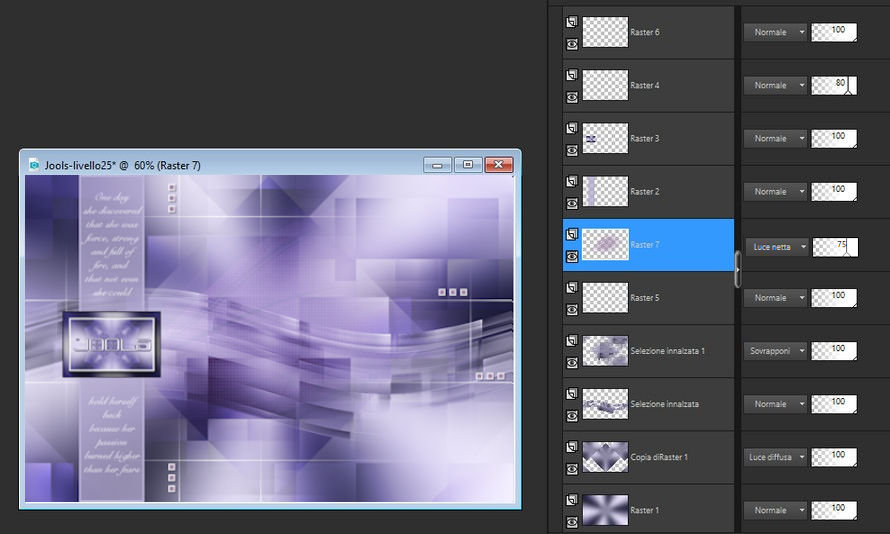This screenshot has height=534, width=890.
Task: Open the Luce diffusa blend mode list
Action: (776, 457)
